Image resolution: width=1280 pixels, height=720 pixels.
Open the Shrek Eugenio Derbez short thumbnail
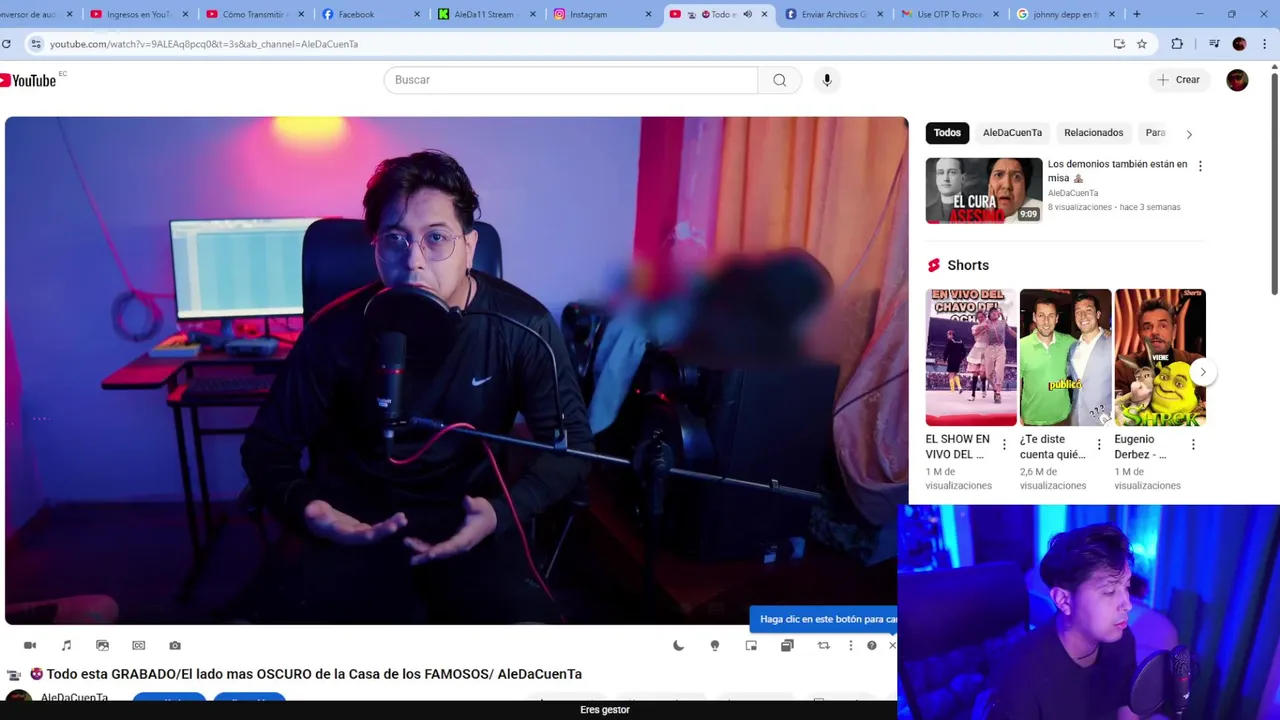(x=1160, y=358)
